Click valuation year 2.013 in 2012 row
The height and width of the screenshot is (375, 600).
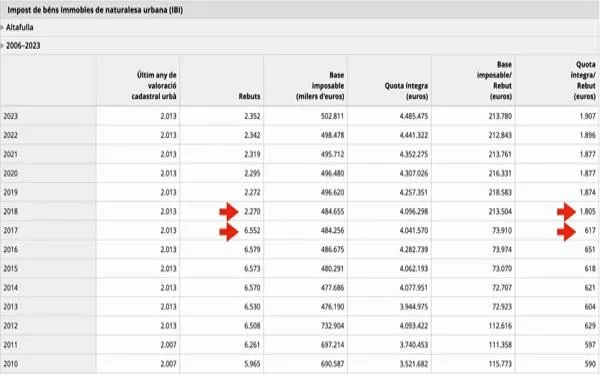168,326
